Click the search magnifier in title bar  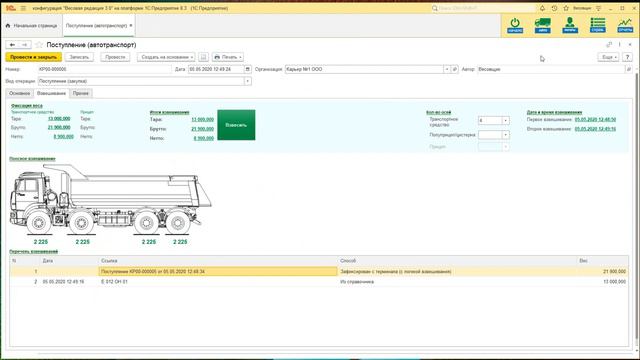point(435,8)
